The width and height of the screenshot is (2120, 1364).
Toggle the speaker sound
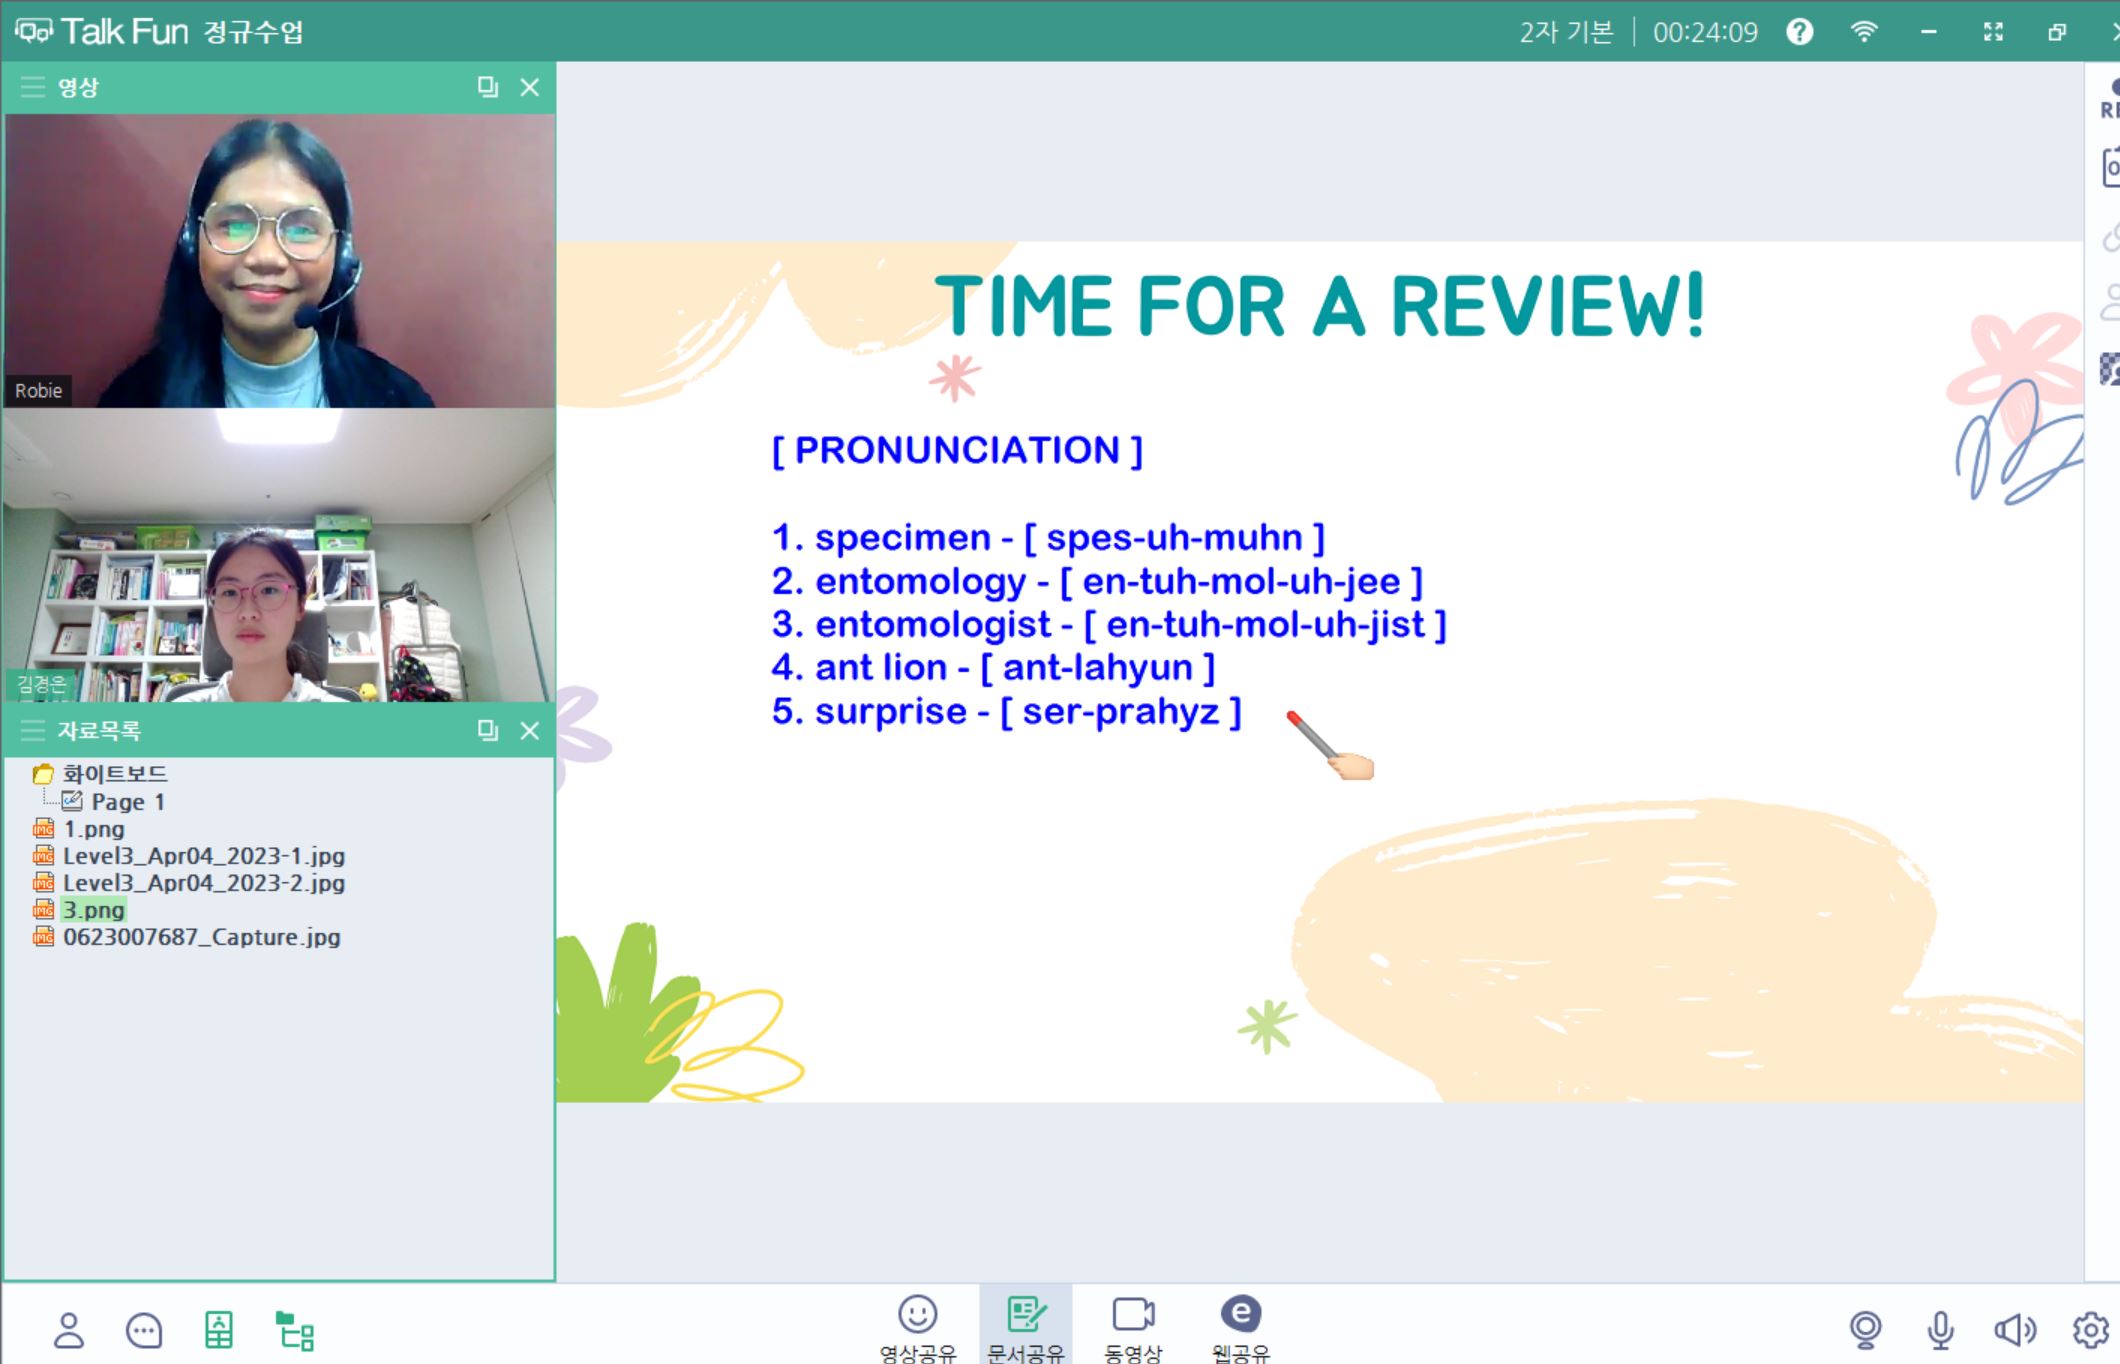pyautogui.click(x=2014, y=1330)
